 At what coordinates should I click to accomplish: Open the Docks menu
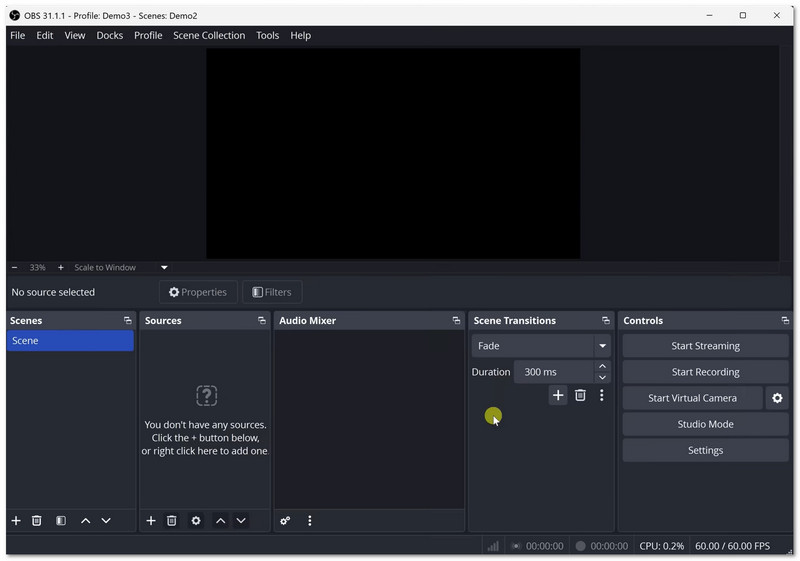(110, 36)
